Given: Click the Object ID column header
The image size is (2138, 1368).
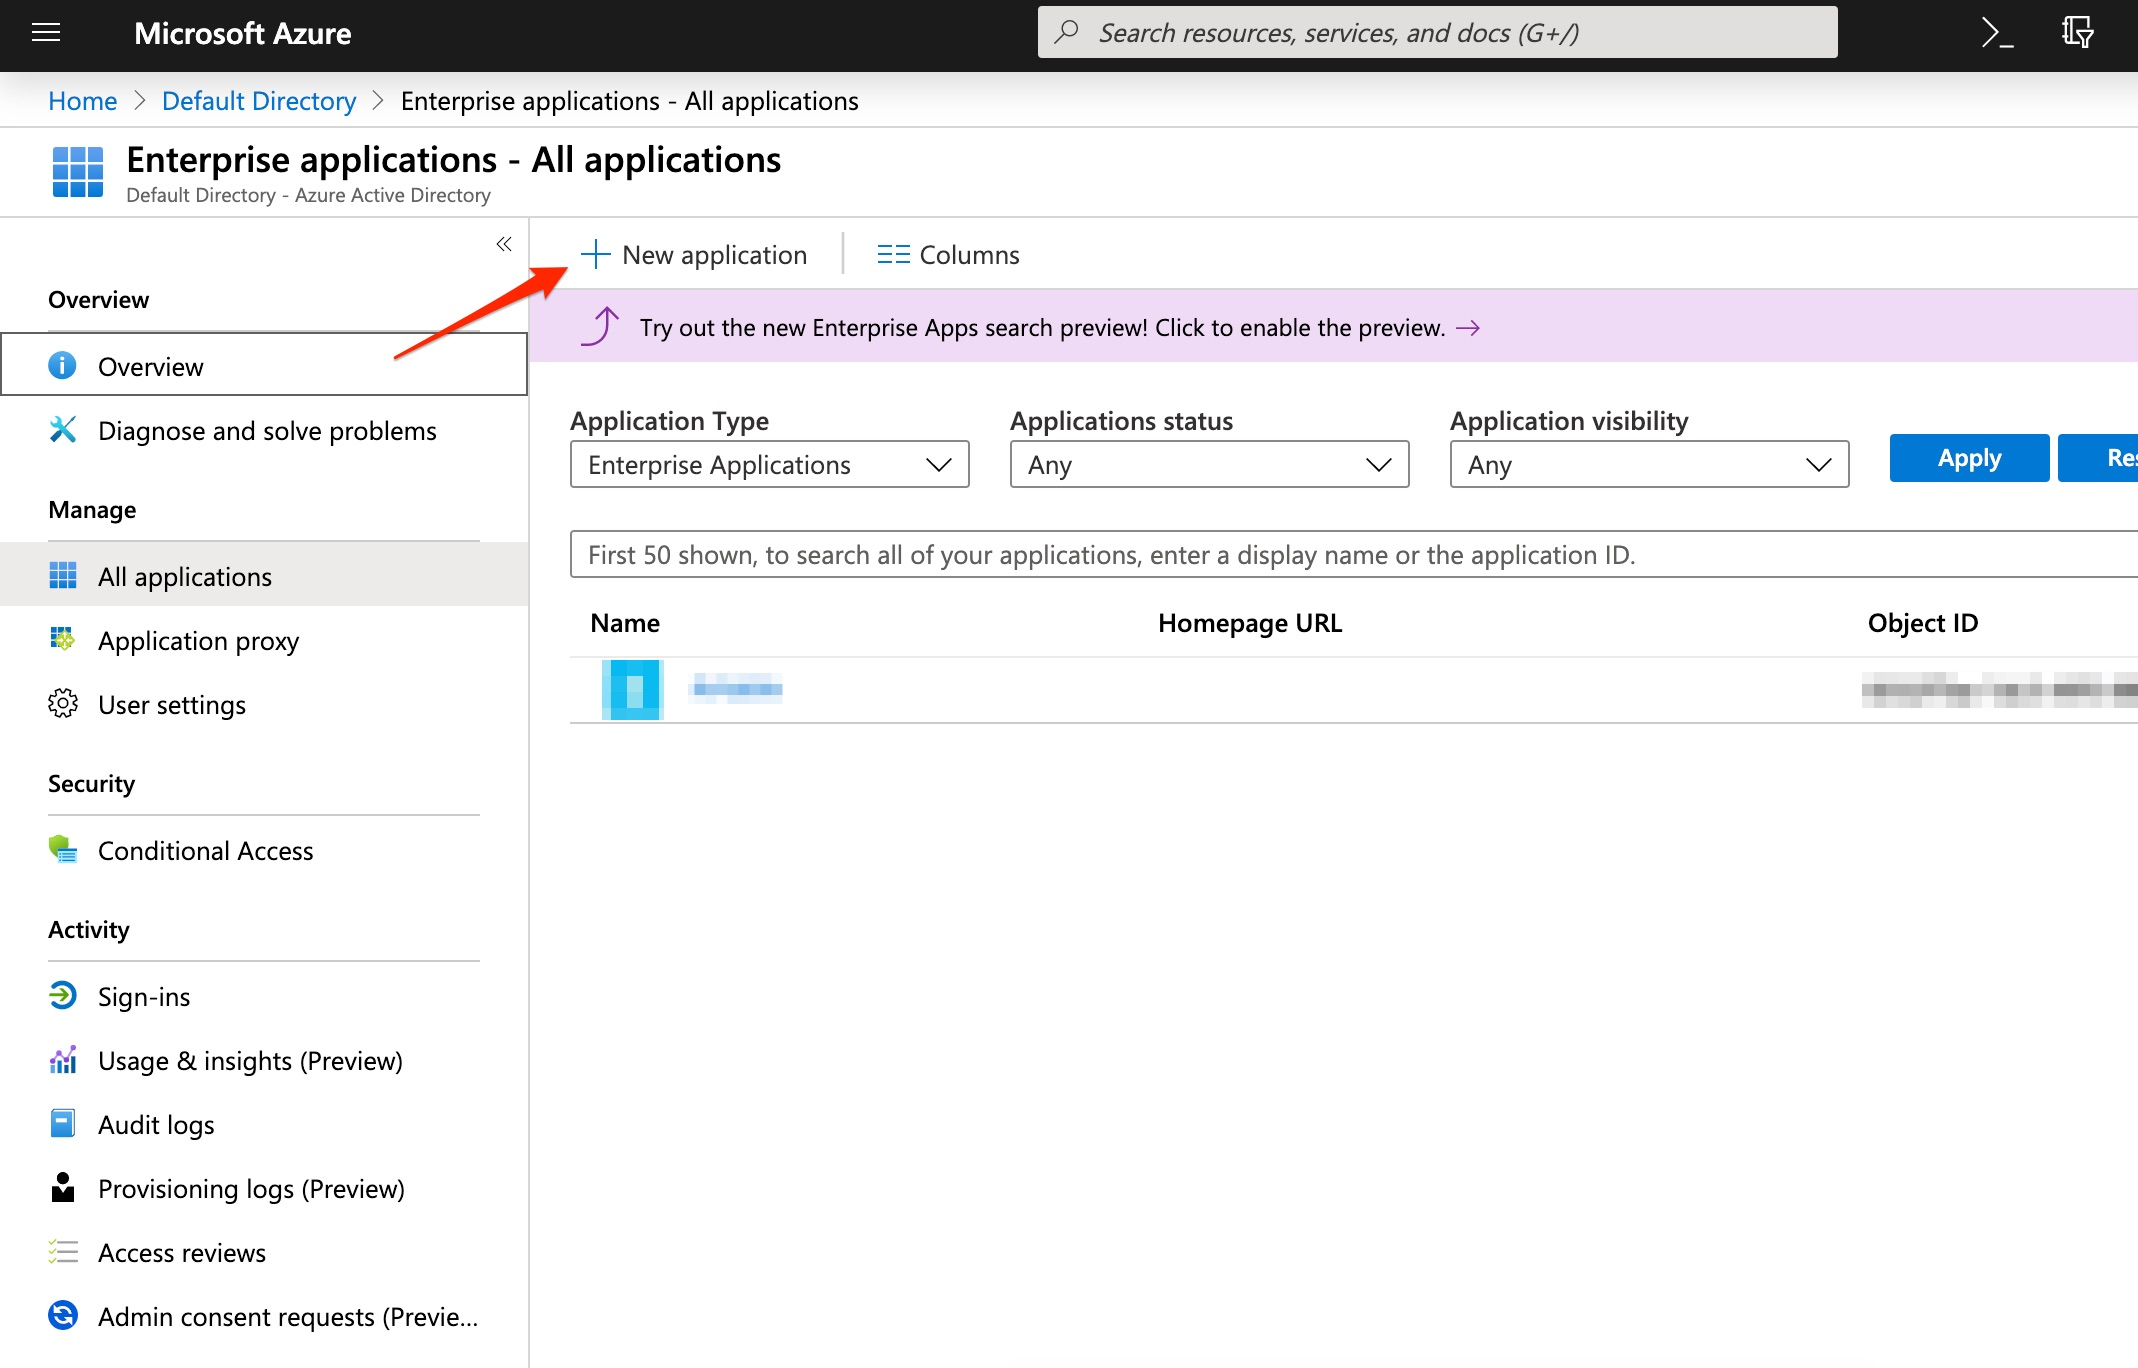Looking at the screenshot, I should click(1923, 623).
